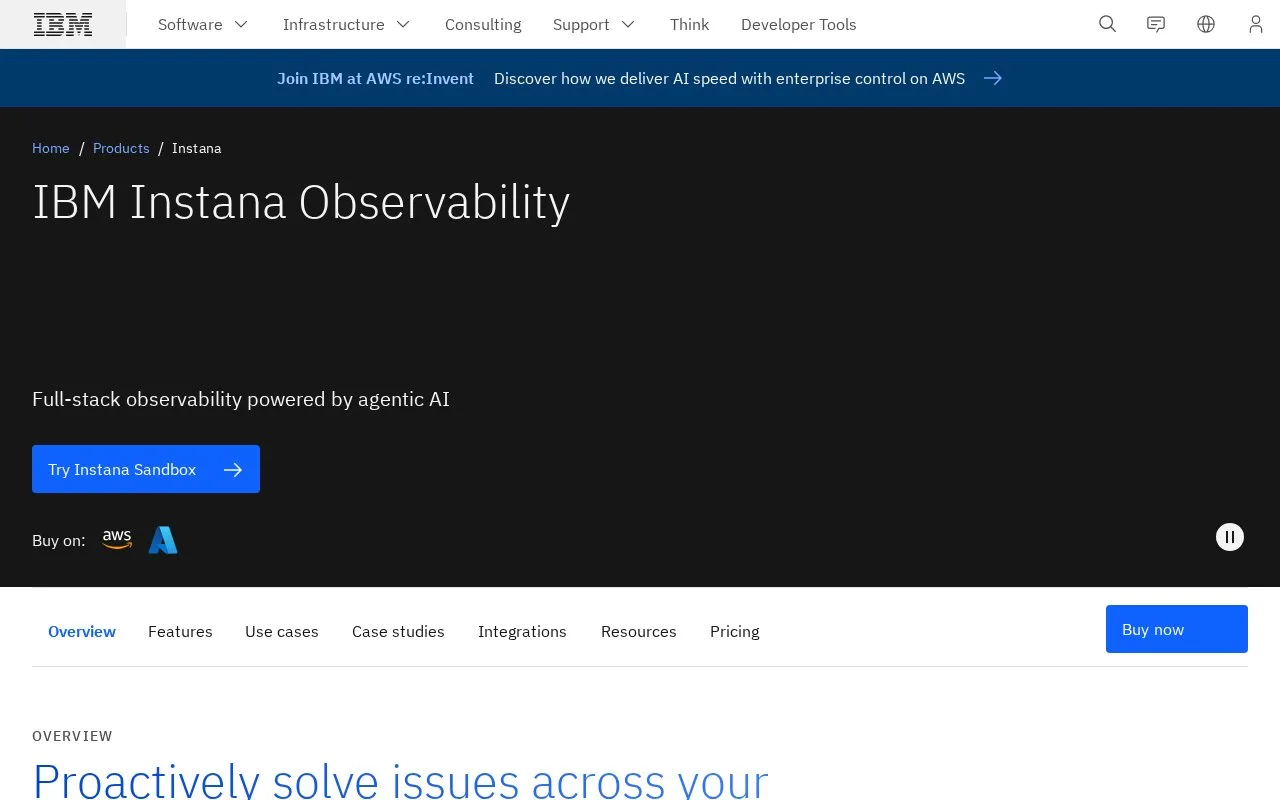Click the Buy now button
Screen dimensions: 1280x800
tap(1177, 629)
